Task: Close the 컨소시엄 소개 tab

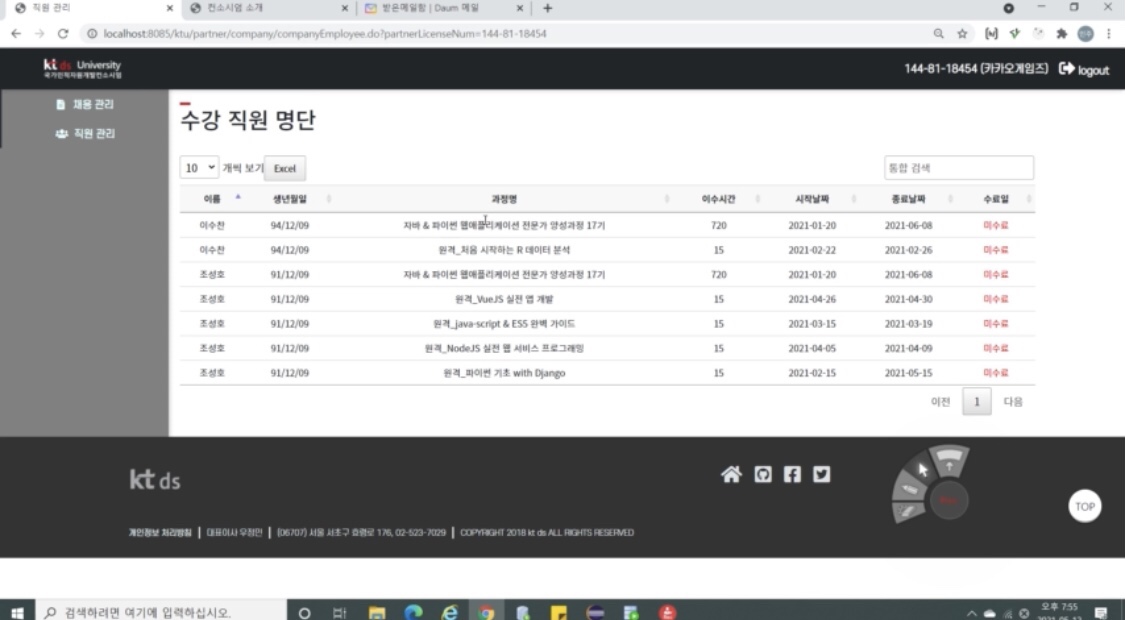Action: click(x=344, y=9)
